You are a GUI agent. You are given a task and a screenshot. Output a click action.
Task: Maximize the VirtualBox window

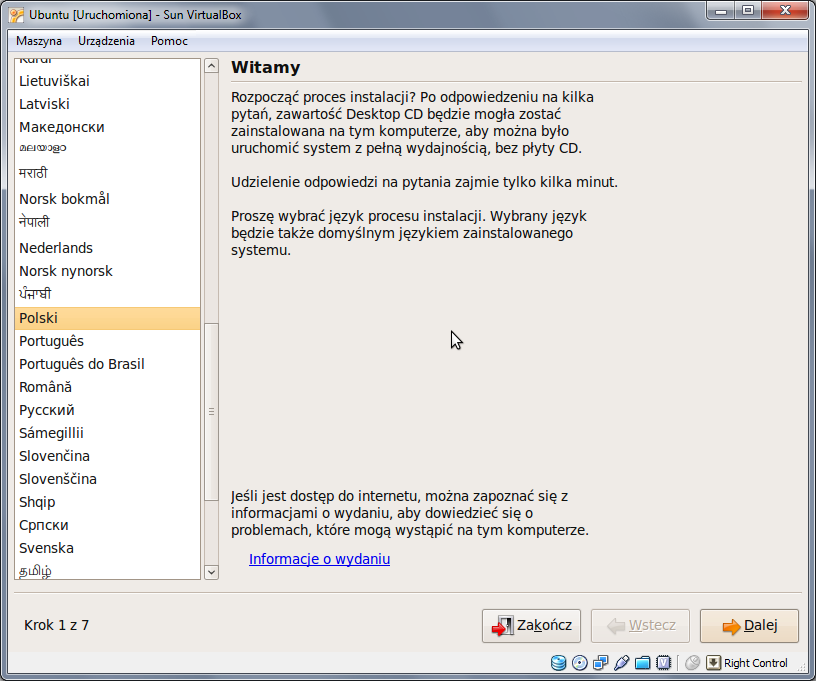748,10
